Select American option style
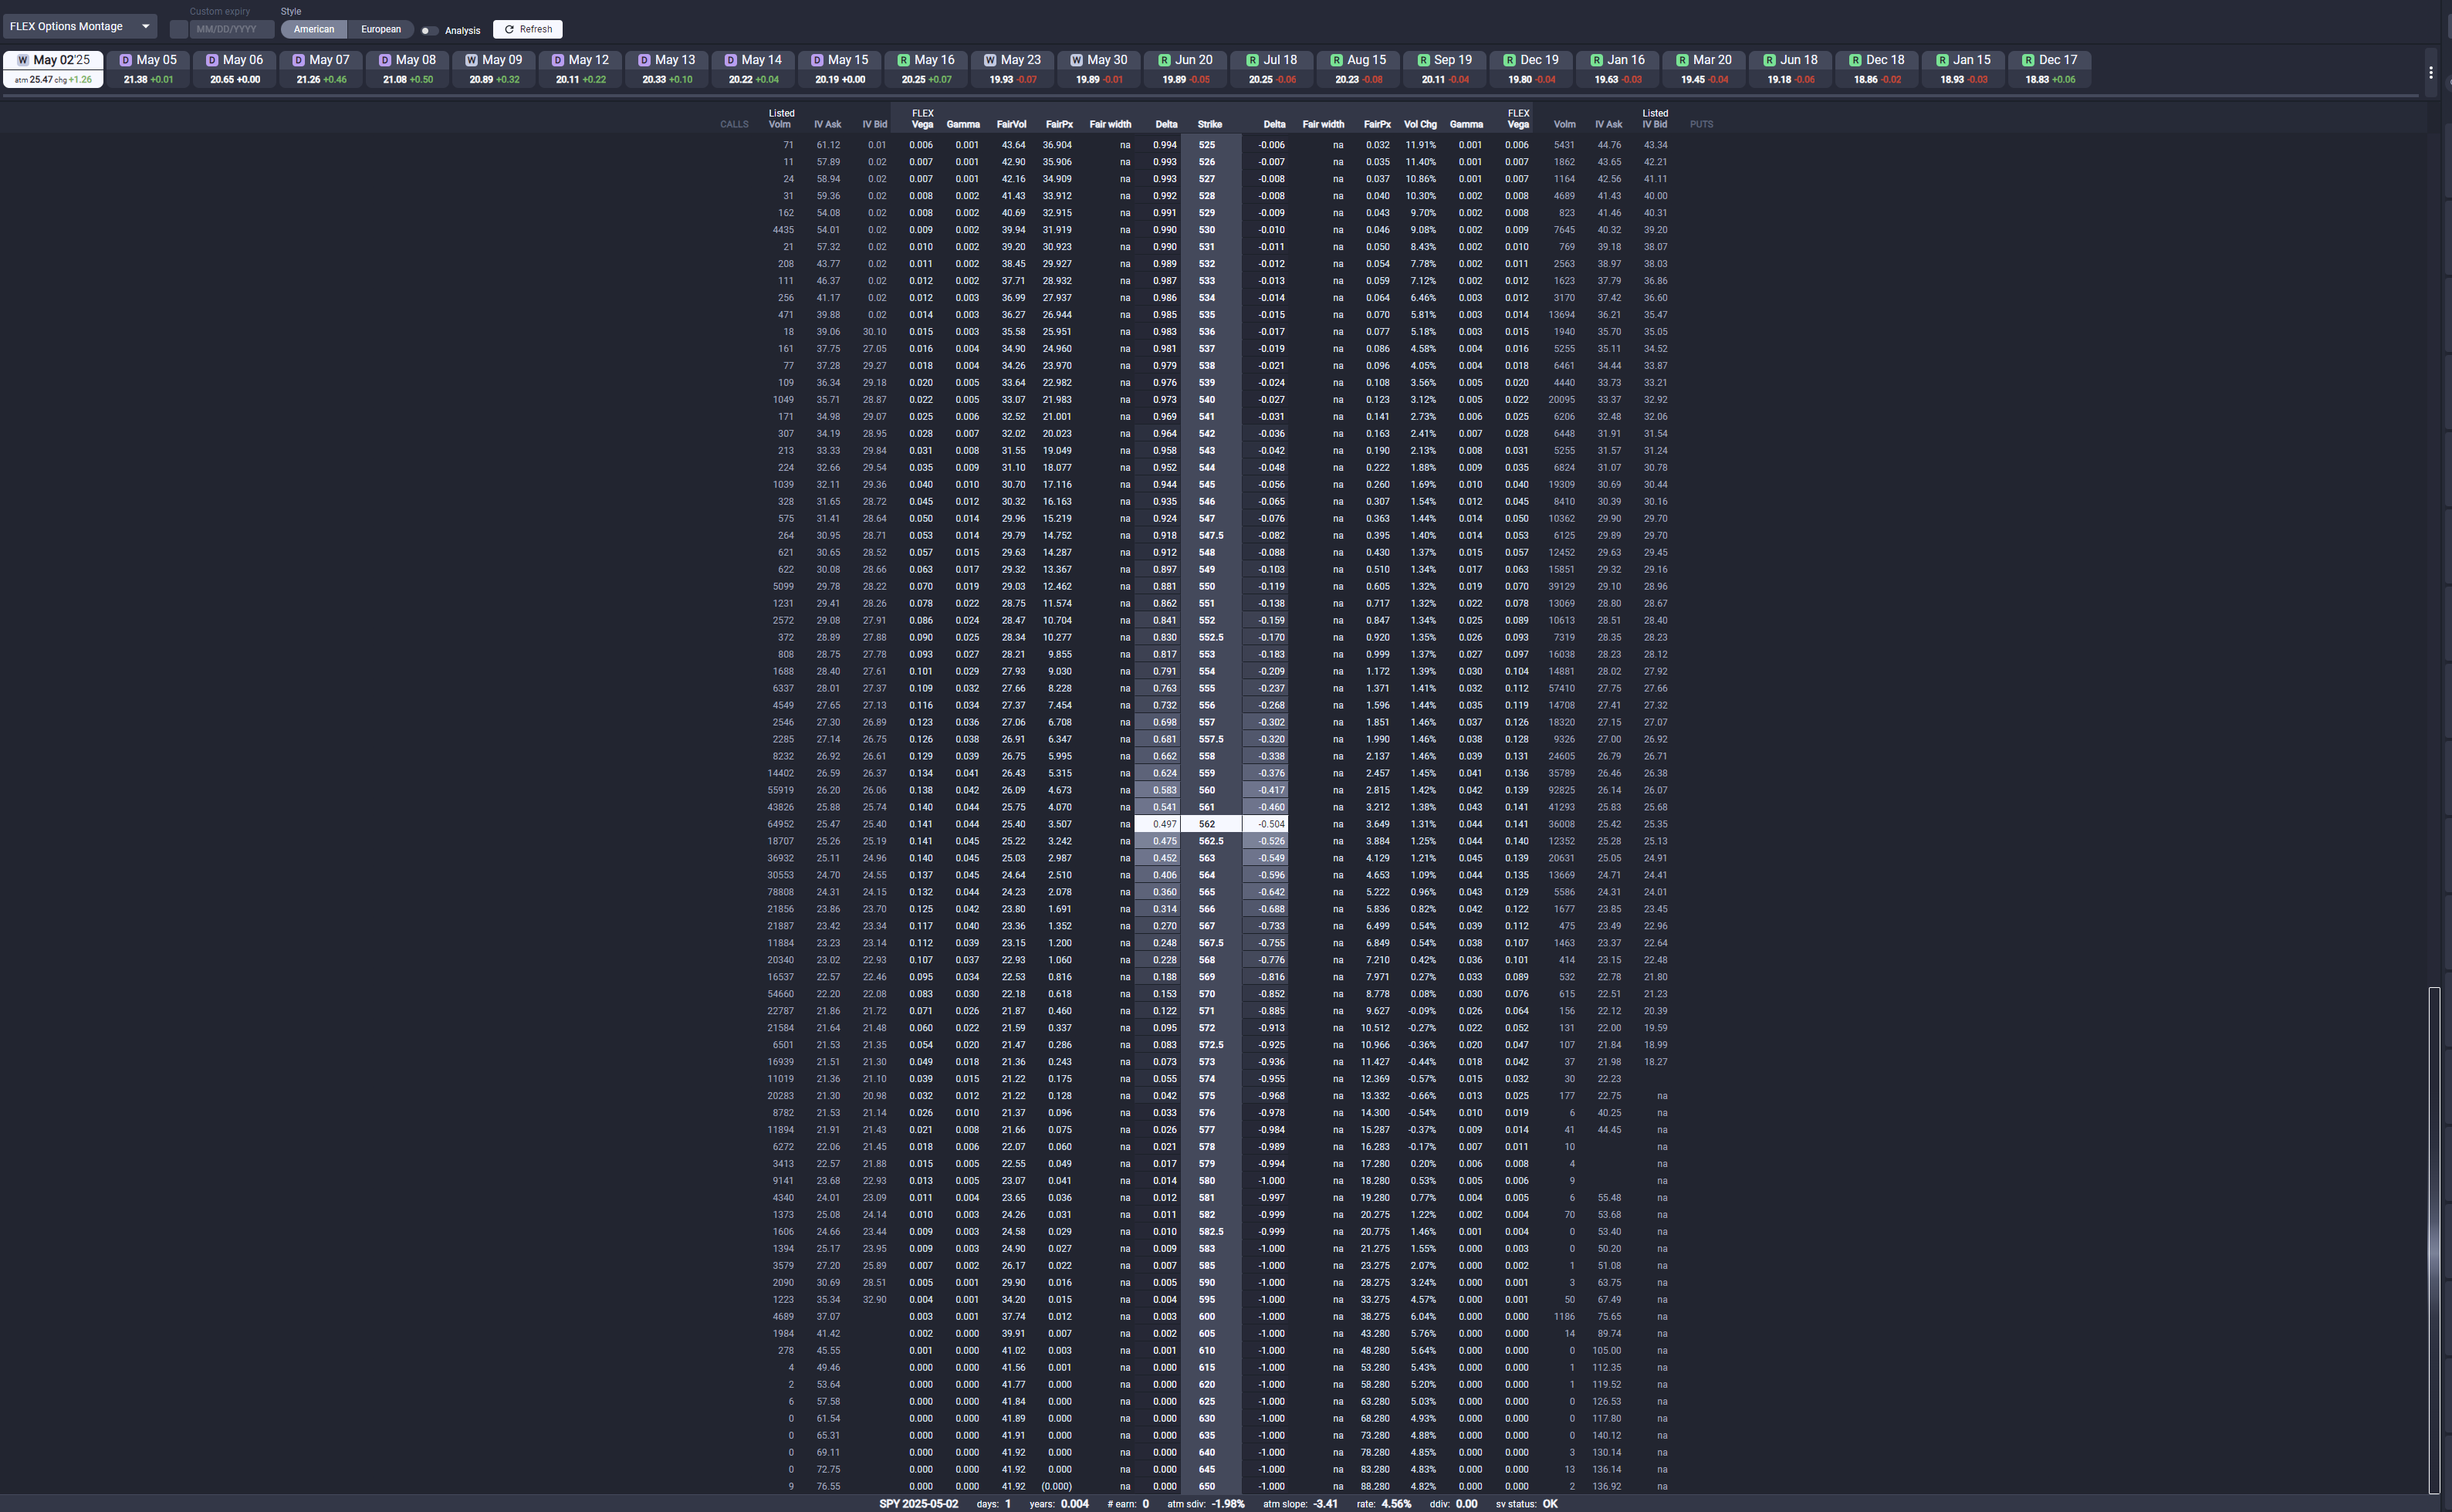2452x1512 pixels. pos(314,29)
